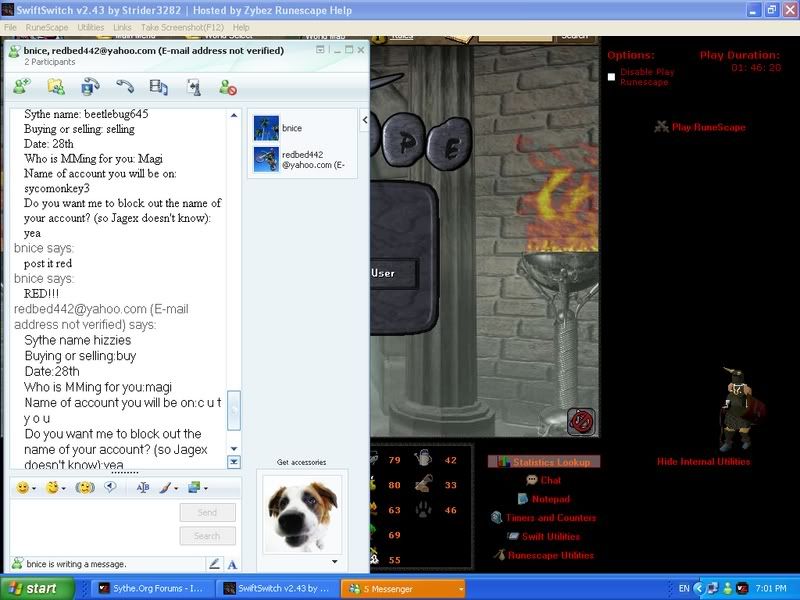800x600 pixels.
Task: Collapse the participants pane with the arrow
Action: tap(365, 120)
